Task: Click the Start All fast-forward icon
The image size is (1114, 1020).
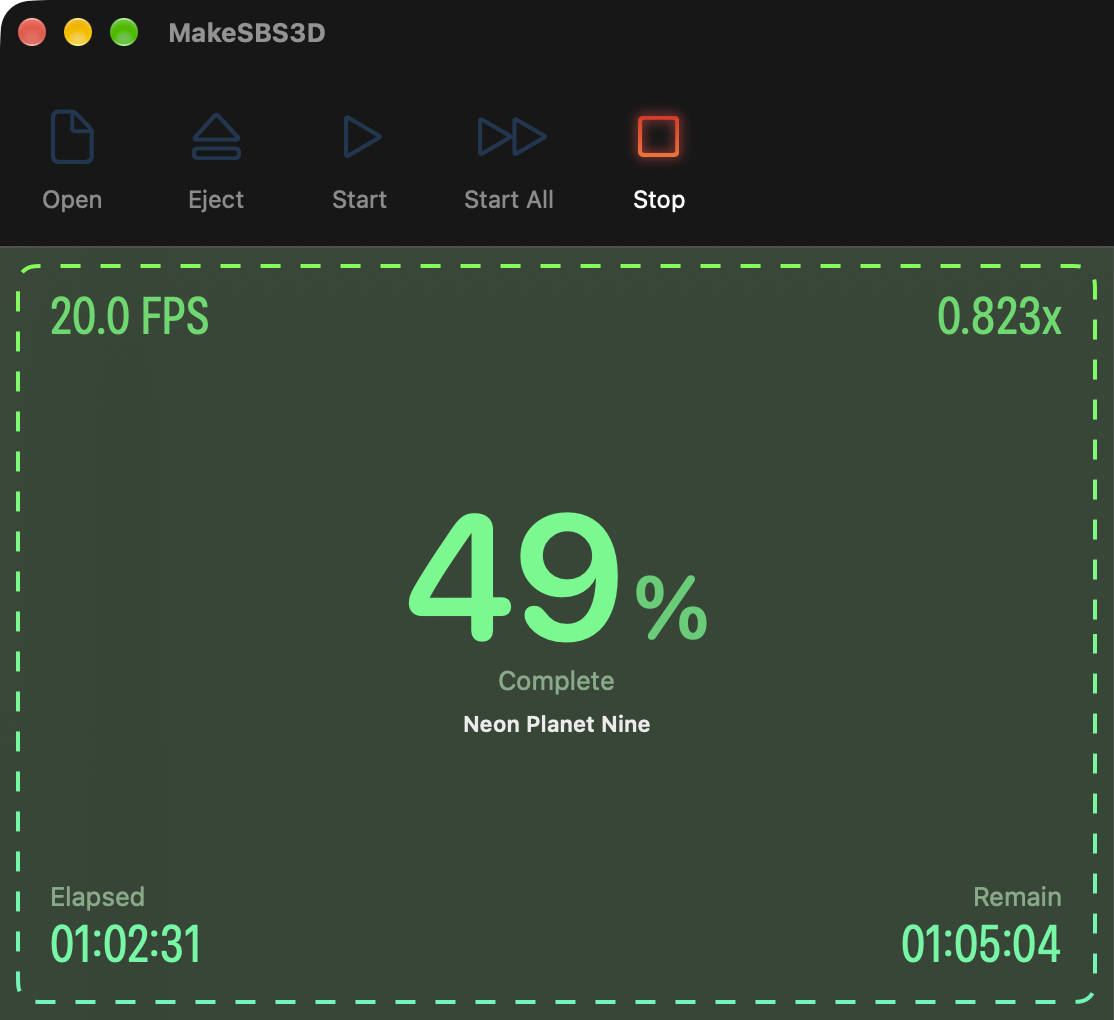Action: point(512,136)
